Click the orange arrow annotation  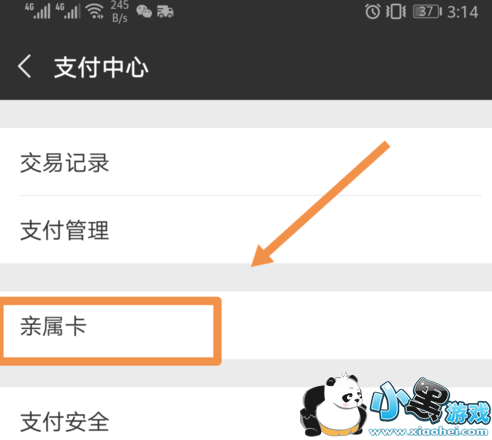[320, 204]
